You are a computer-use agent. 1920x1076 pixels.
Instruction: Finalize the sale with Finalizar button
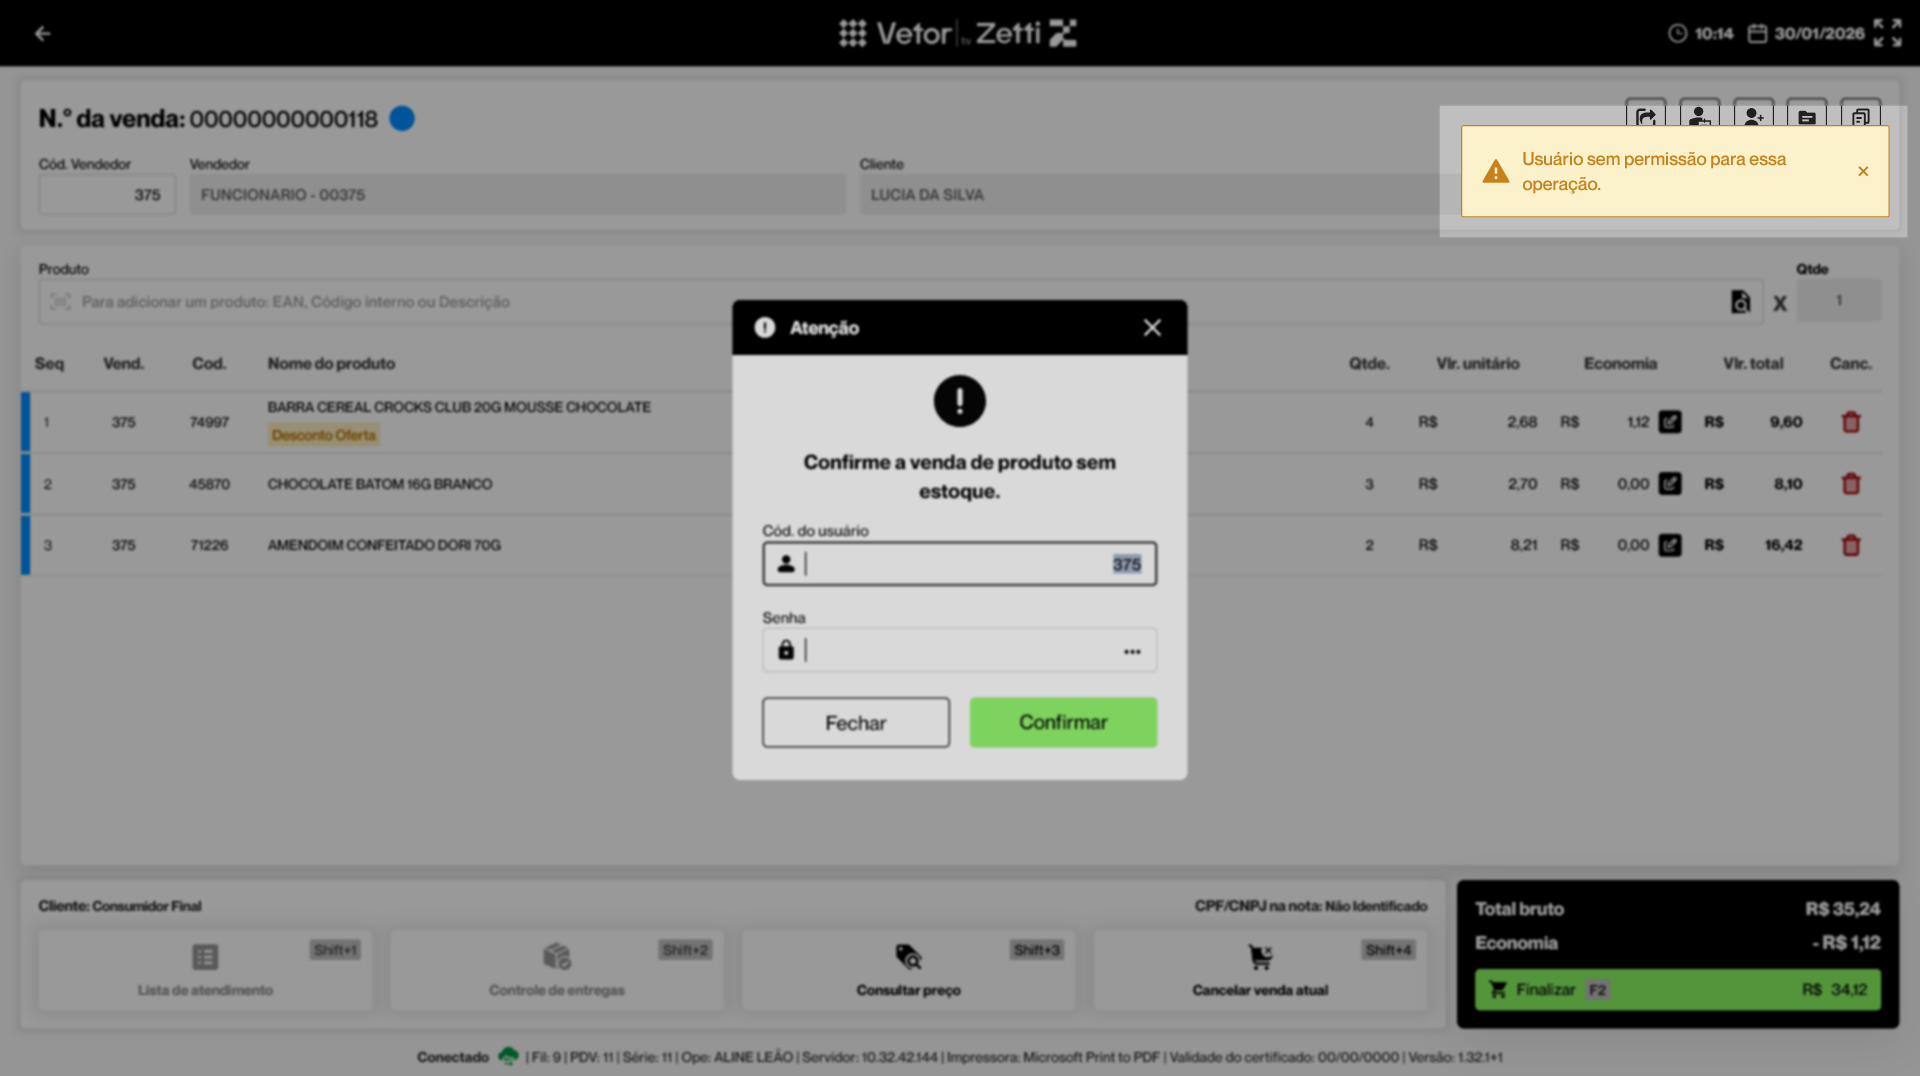click(1678, 989)
